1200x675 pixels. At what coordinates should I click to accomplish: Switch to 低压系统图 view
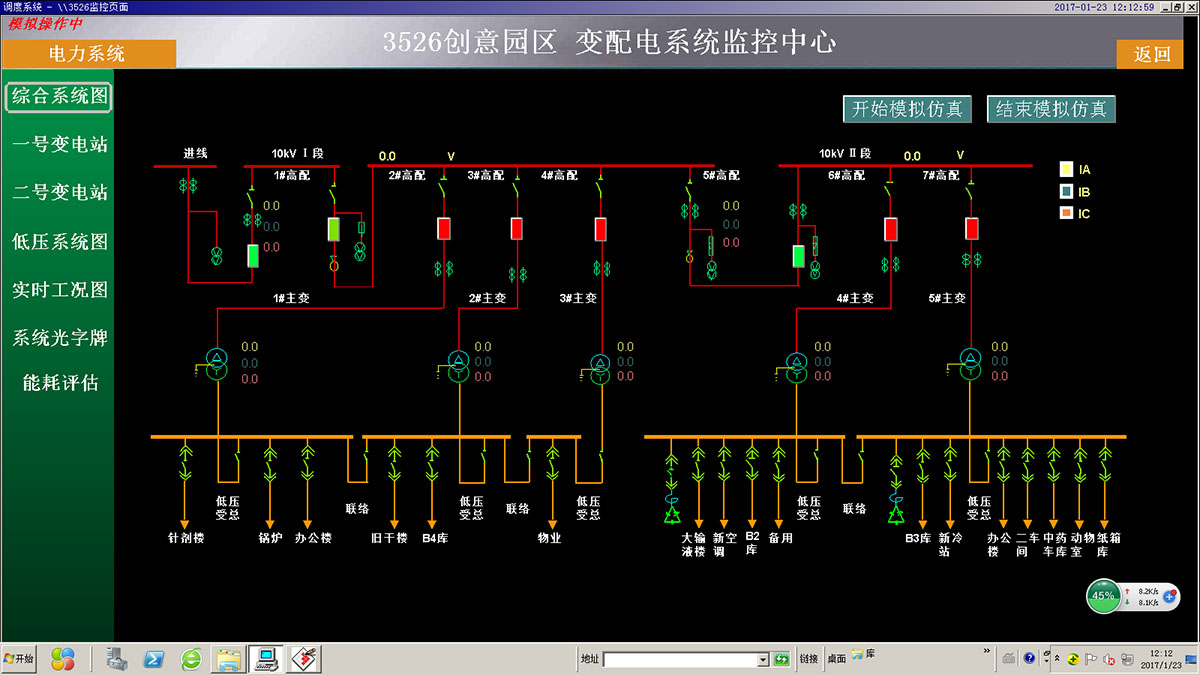pyautogui.click(x=59, y=242)
